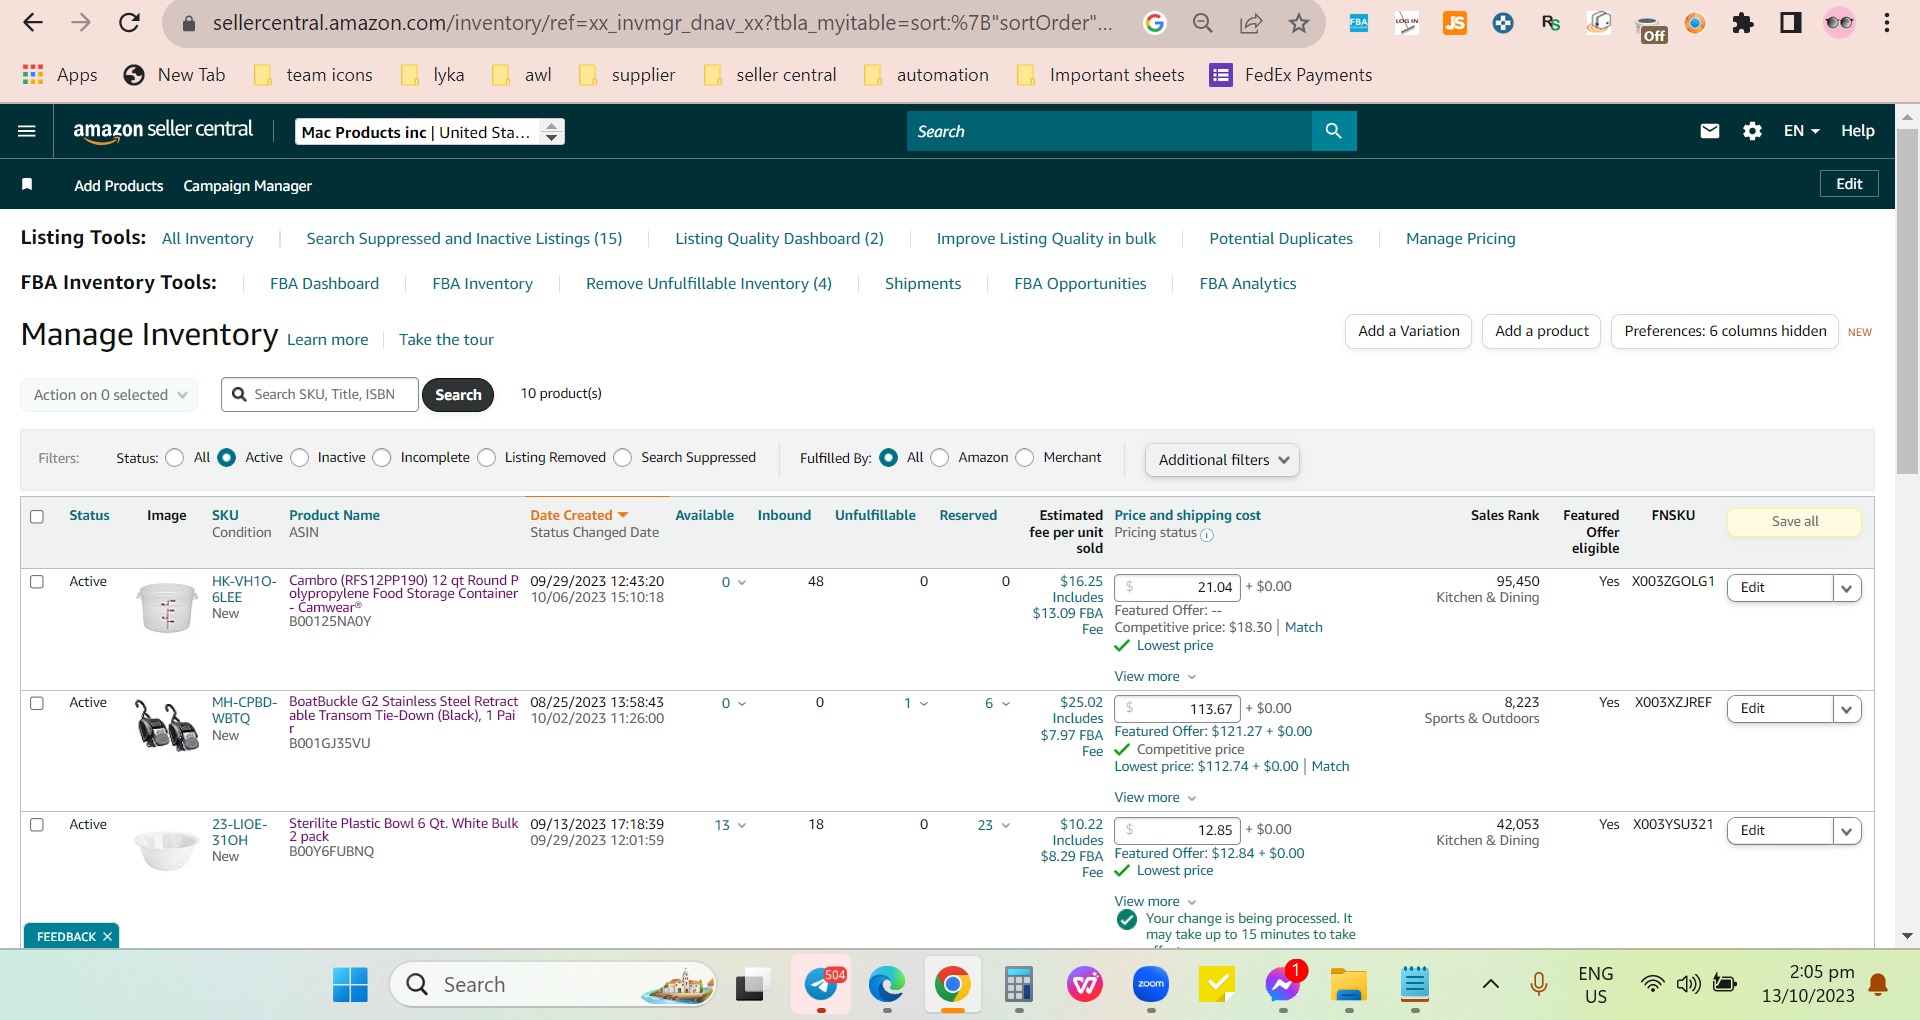Image resolution: width=1920 pixels, height=1020 pixels.
Task: Click the Seller Central messages envelope icon
Action: [x=1710, y=131]
